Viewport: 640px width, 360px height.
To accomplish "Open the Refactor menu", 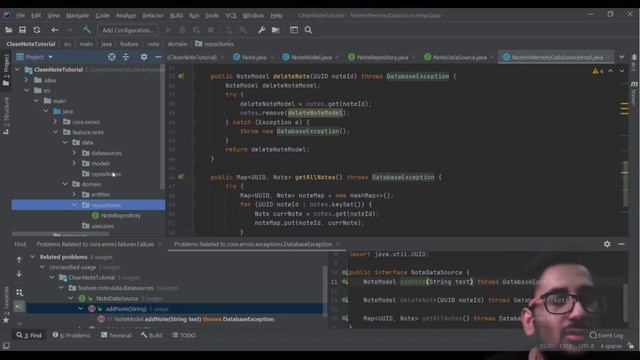I will tap(153, 16).
